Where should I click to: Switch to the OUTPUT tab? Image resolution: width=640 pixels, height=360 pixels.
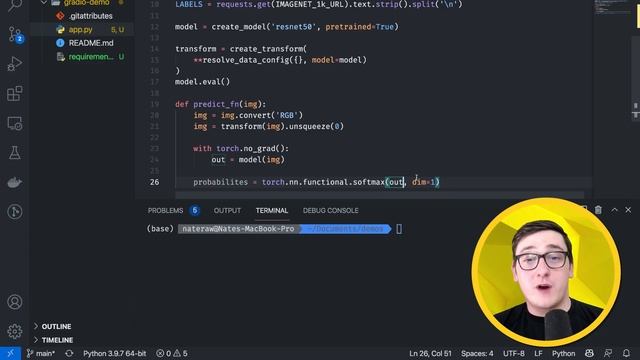coord(227,211)
